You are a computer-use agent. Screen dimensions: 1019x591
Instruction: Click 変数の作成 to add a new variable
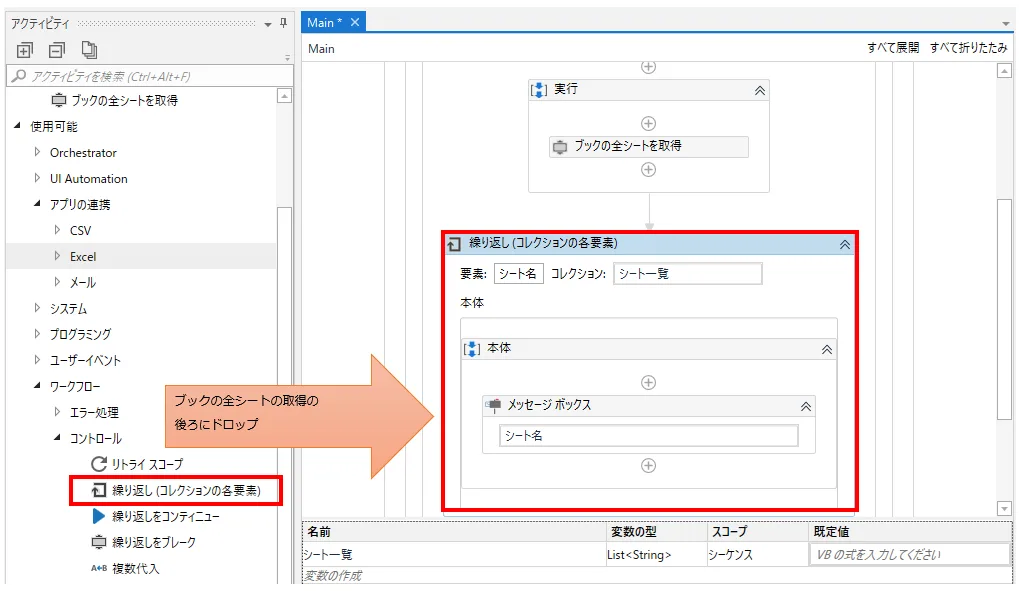coord(331,575)
